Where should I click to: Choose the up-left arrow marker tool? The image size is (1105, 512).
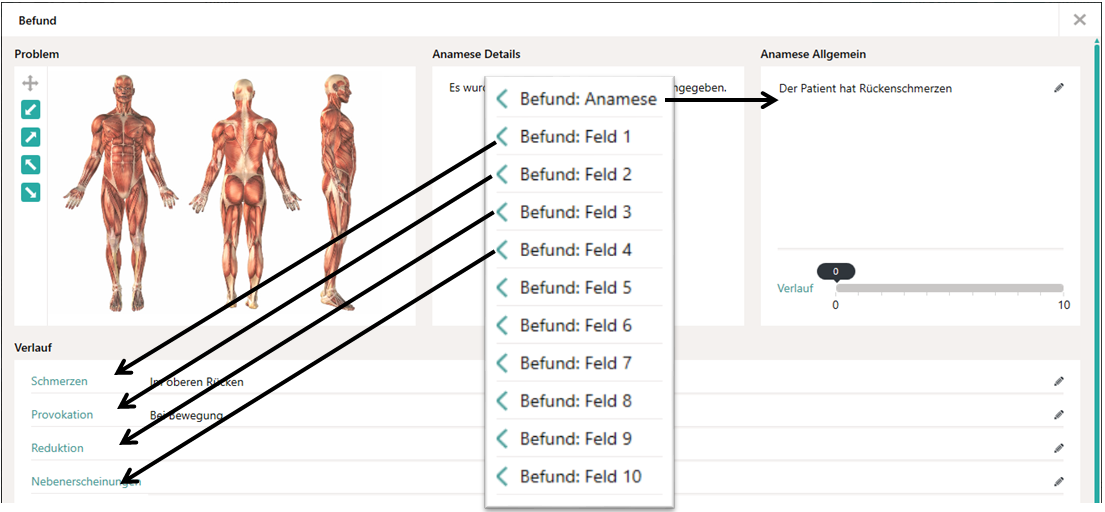(30, 165)
